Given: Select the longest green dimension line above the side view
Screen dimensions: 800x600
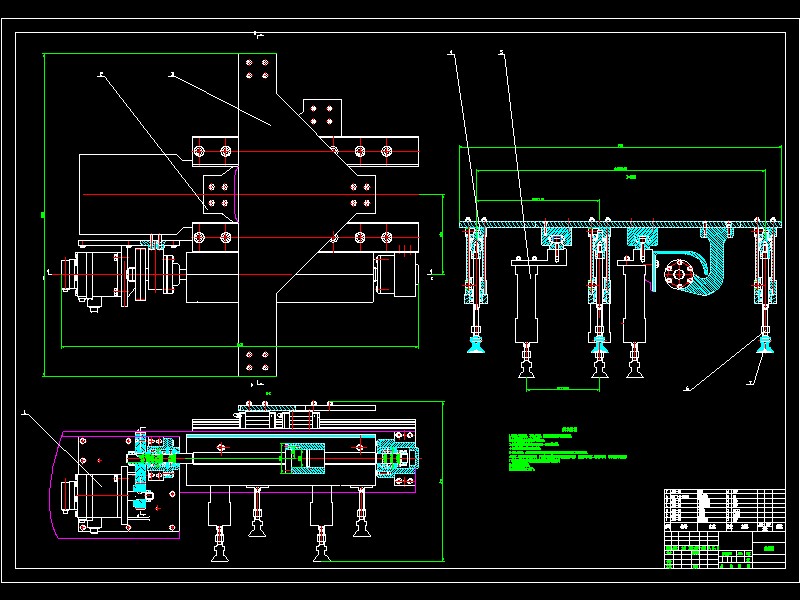Looking at the screenshot, I should (620, 147).
